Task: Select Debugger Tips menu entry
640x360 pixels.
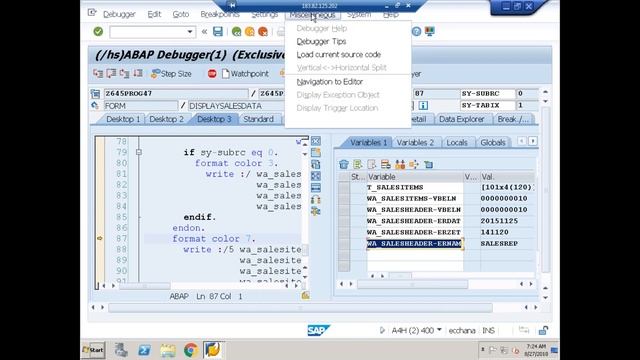Action: [321, 42]
